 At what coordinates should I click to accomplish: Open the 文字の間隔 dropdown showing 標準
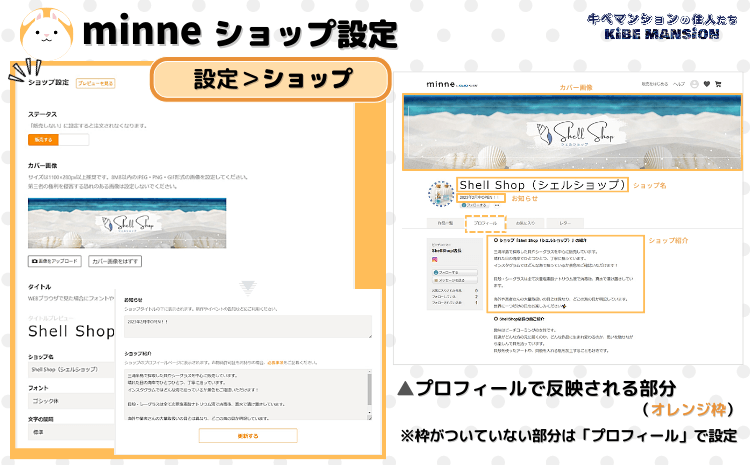(x=72, y=432)
